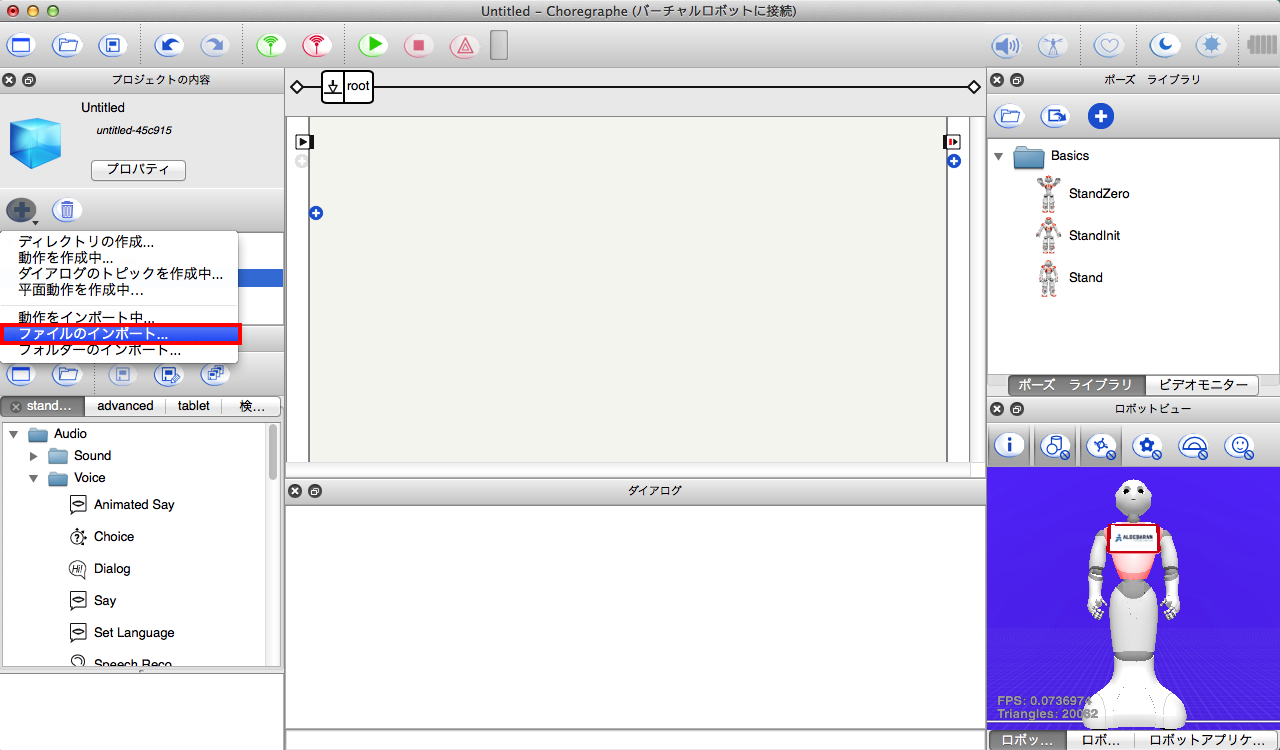Create new box library in box library toolbar
The height and width of the screenshot is (750, 1280).
click(21, 375)
